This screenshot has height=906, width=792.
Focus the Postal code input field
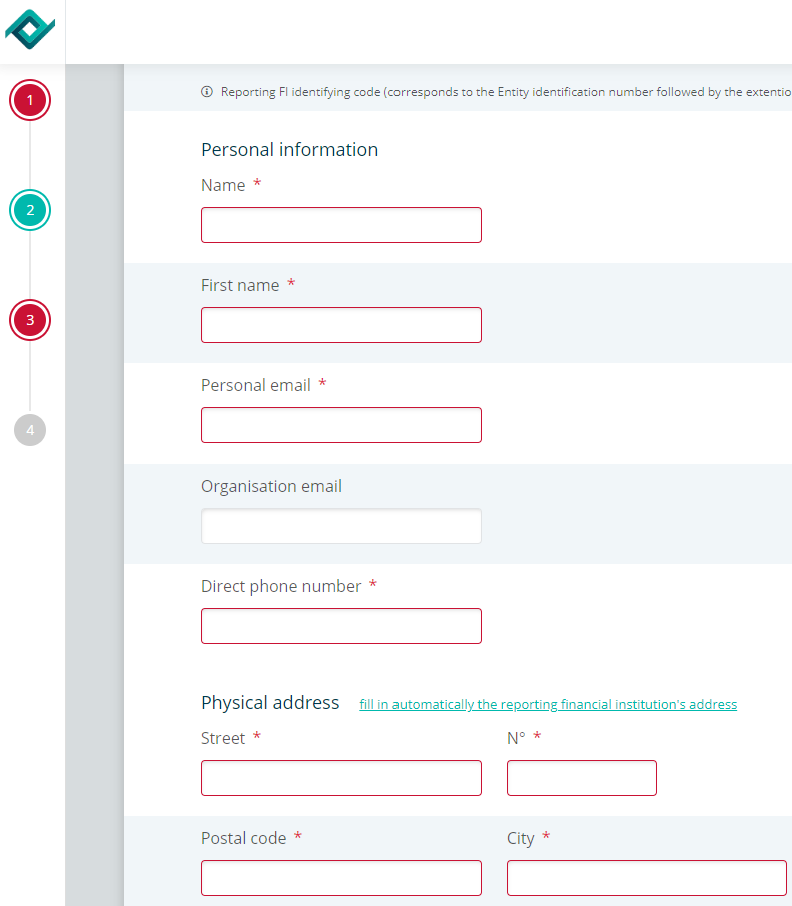pyautogui.click(x=341, y=878)
